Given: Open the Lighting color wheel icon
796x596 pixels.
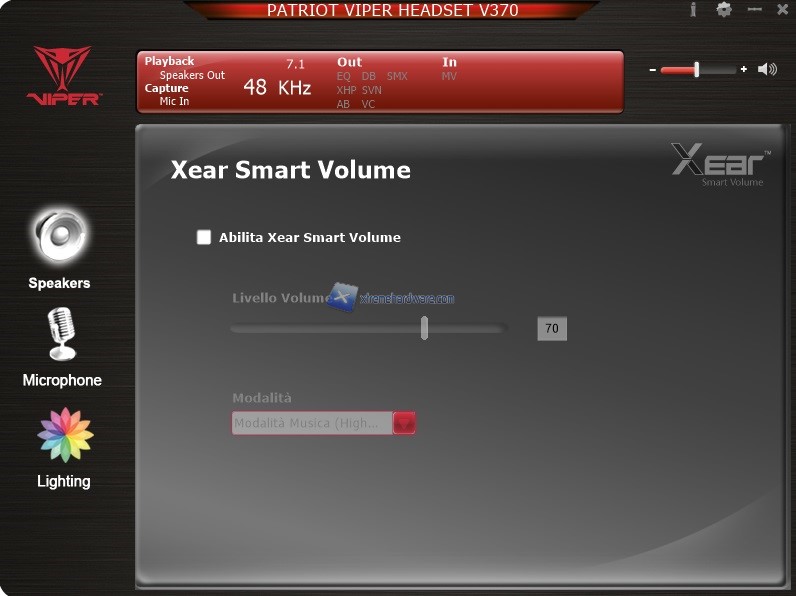Looking at the screenshot, I should (x=65, y=435).
